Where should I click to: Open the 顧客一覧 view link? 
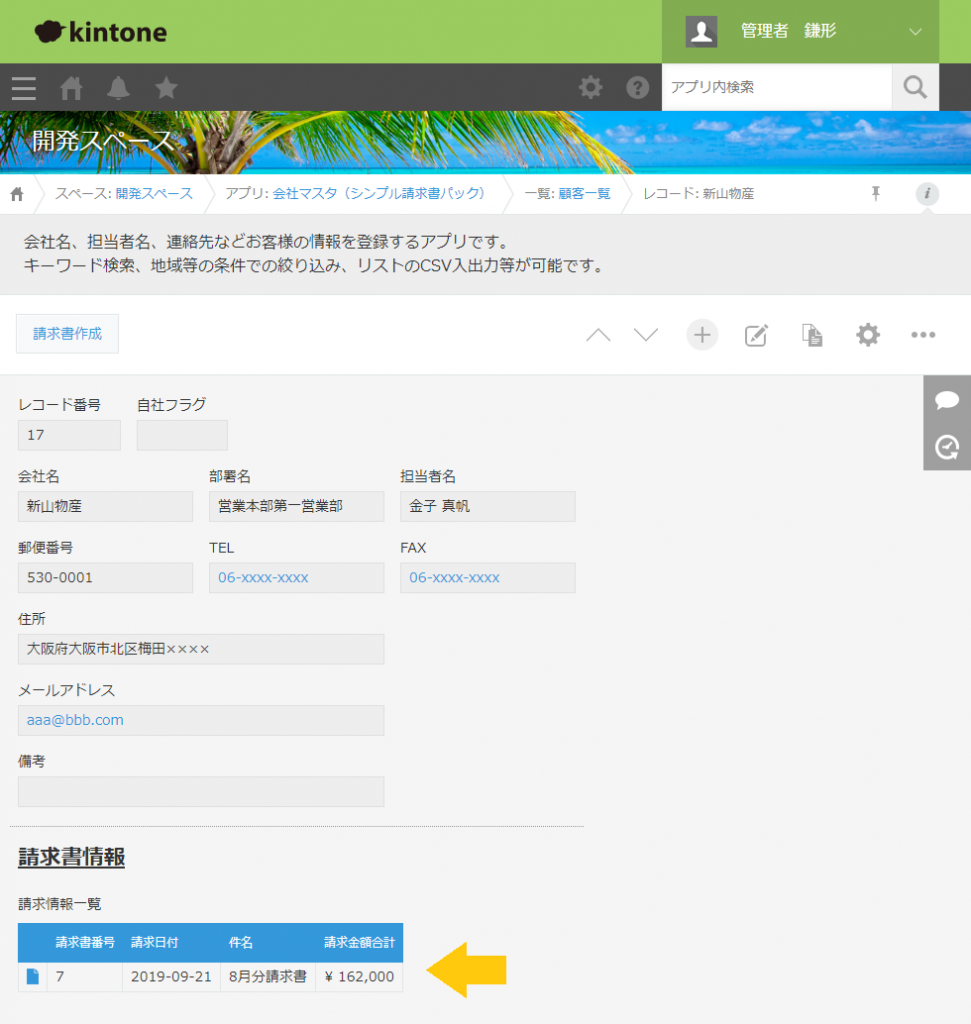click(584, 193)
